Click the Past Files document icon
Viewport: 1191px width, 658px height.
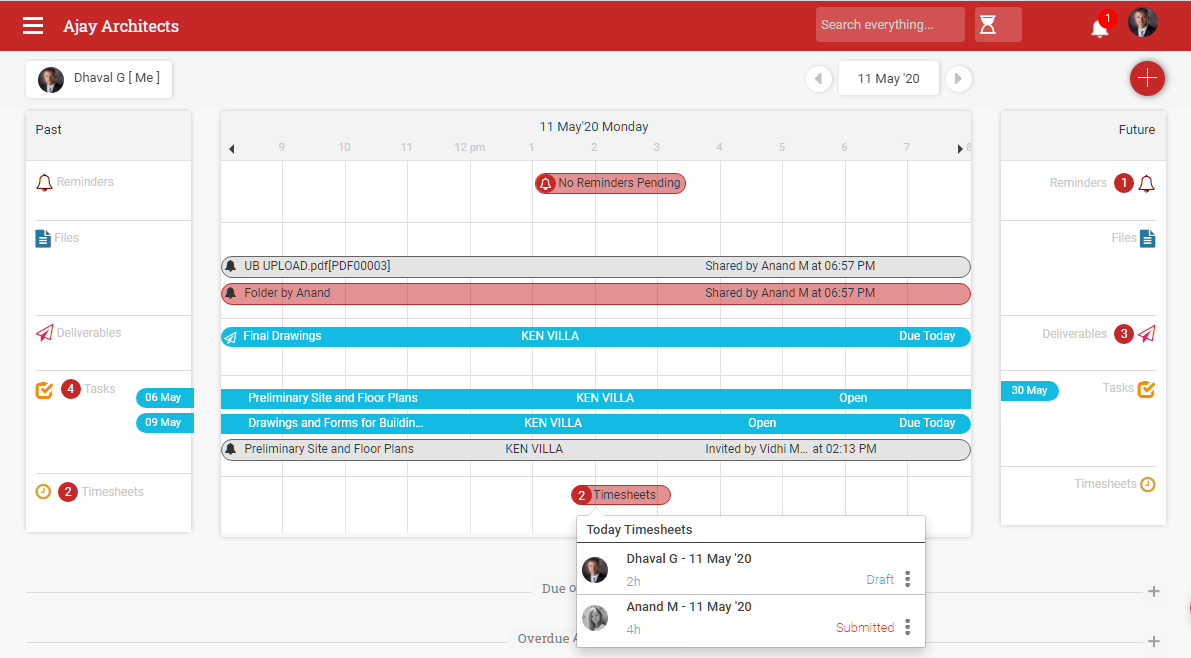click(43, 238)
